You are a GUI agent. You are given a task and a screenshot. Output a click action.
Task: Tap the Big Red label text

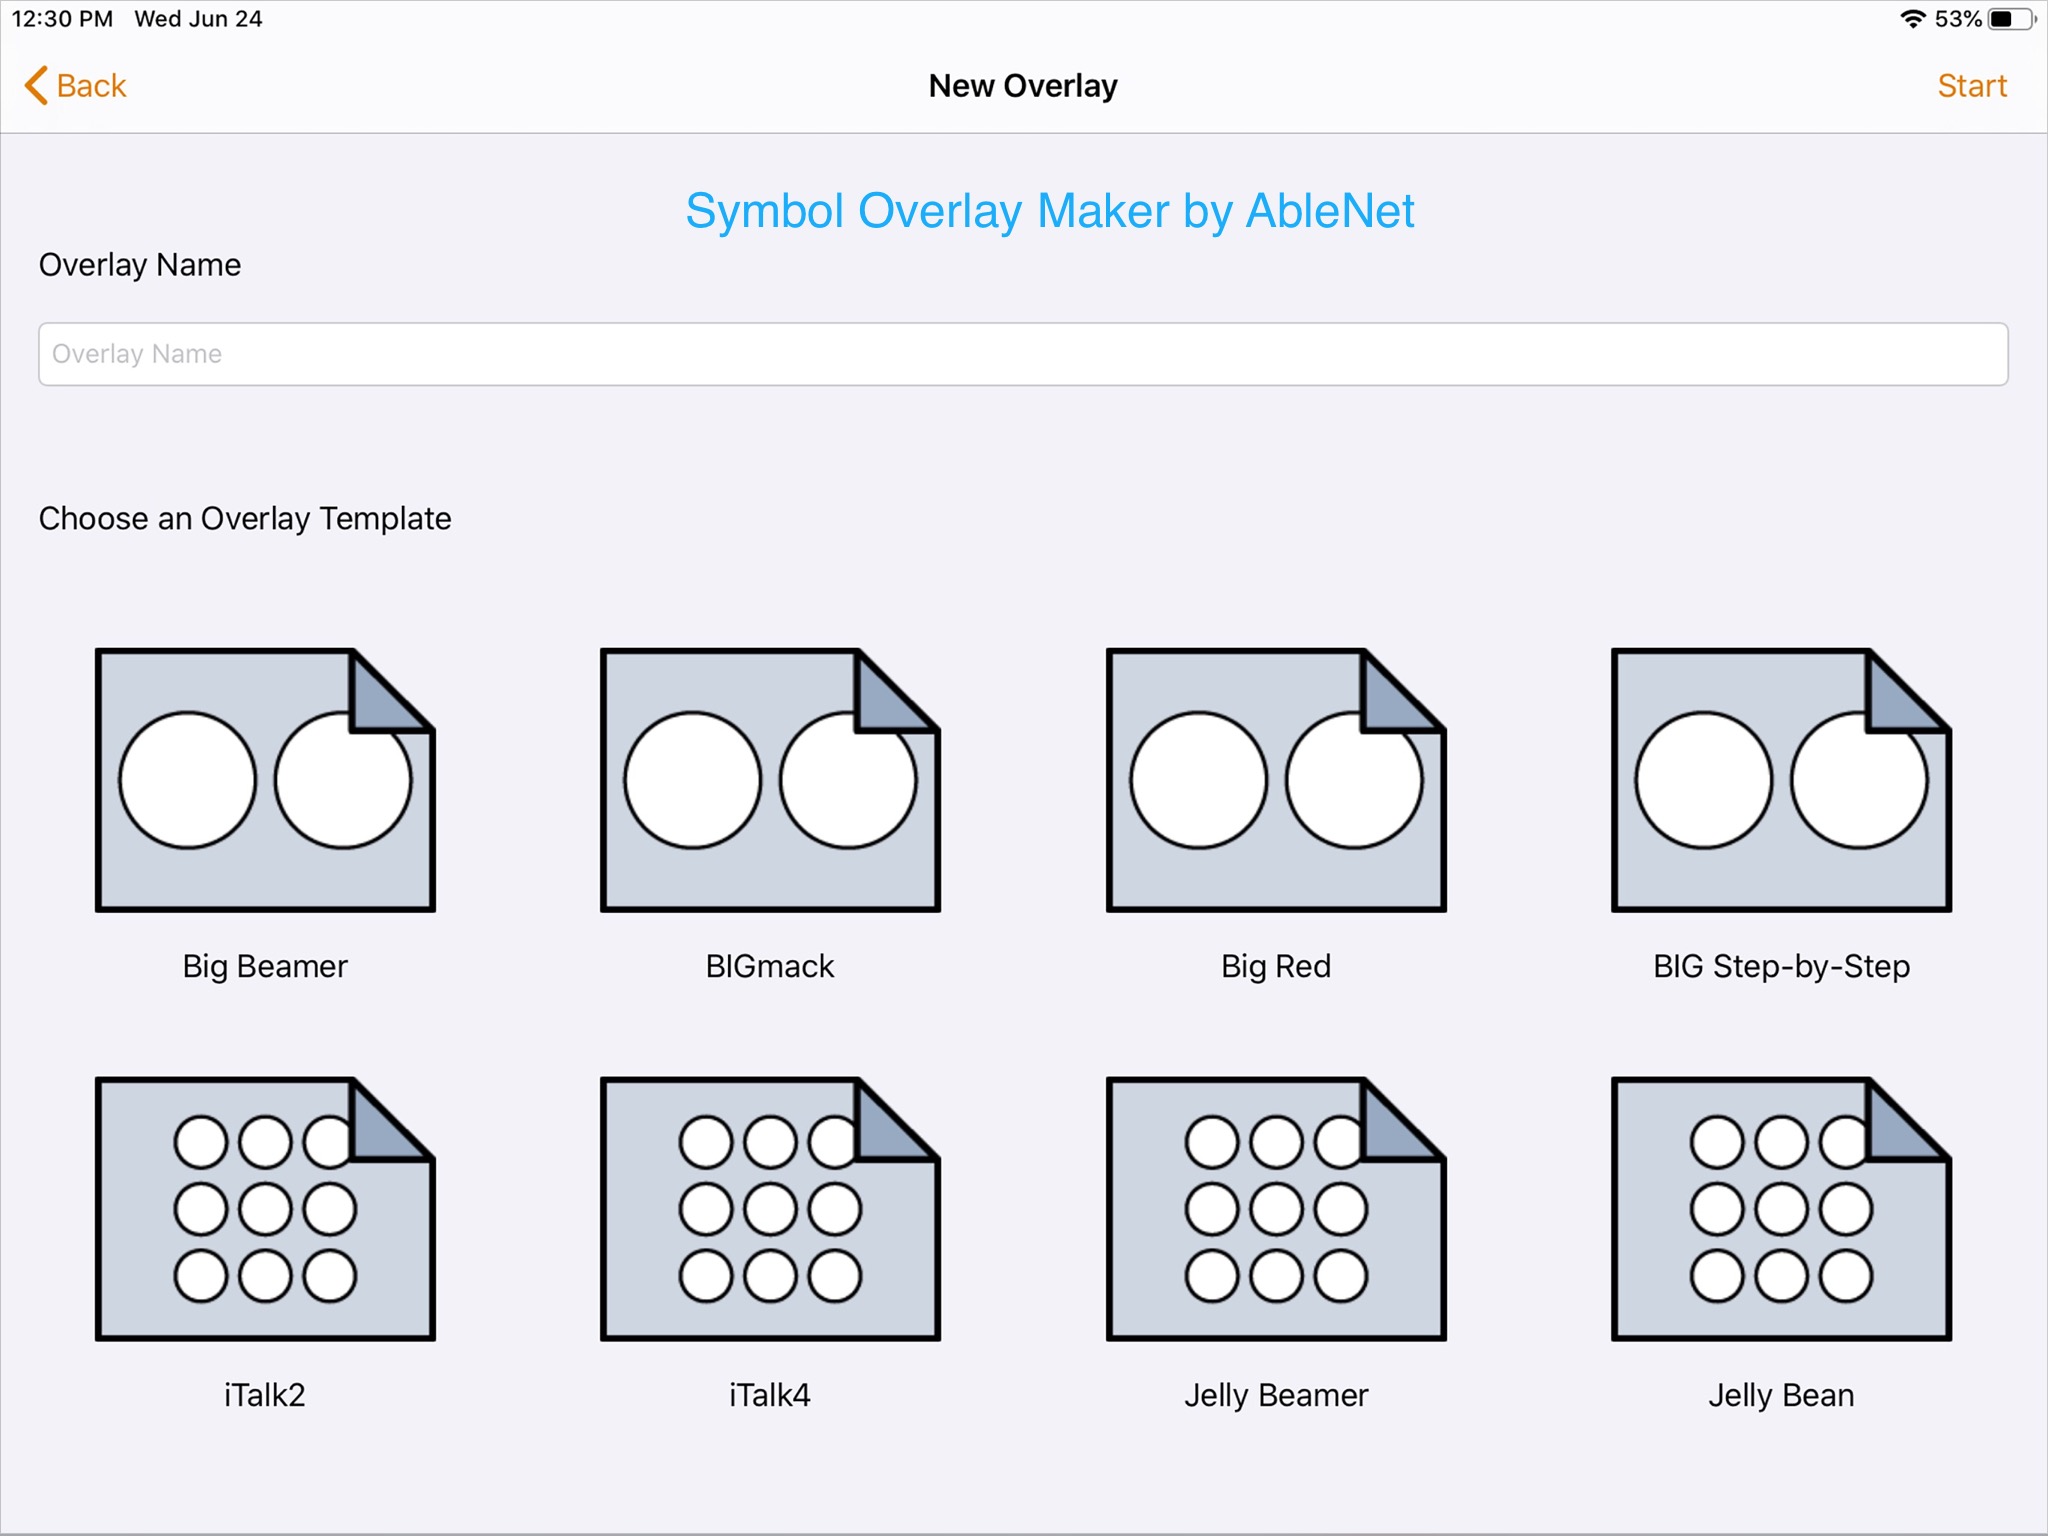pyautogui.click(x=1276, y=966)
